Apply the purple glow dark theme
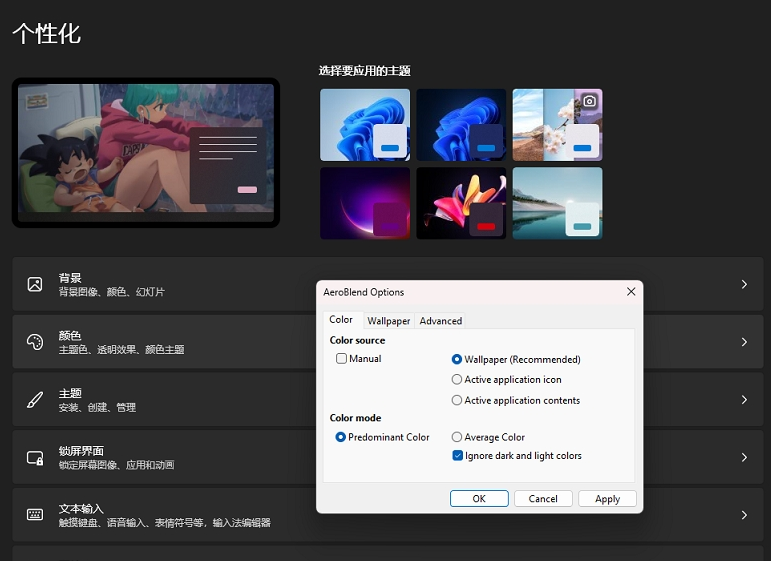Screen dimensions: 771x561 pos(365,203)
